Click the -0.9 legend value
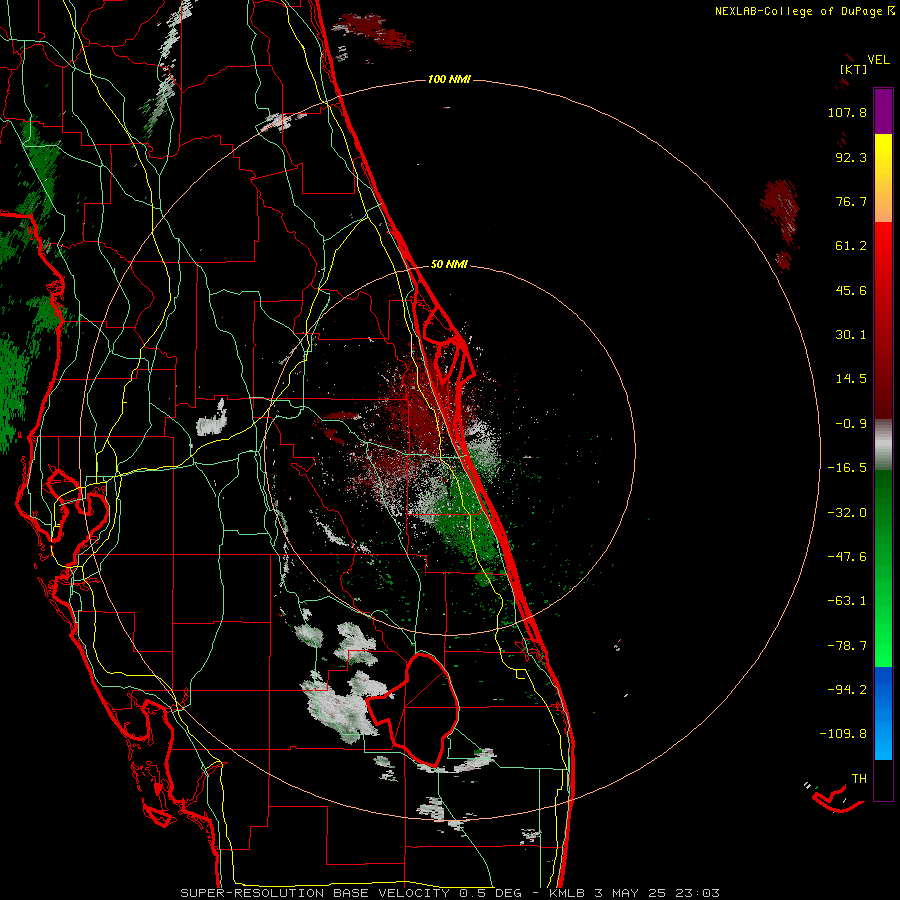The width and height of the screenshot is (900, 900). click(851, 424)
